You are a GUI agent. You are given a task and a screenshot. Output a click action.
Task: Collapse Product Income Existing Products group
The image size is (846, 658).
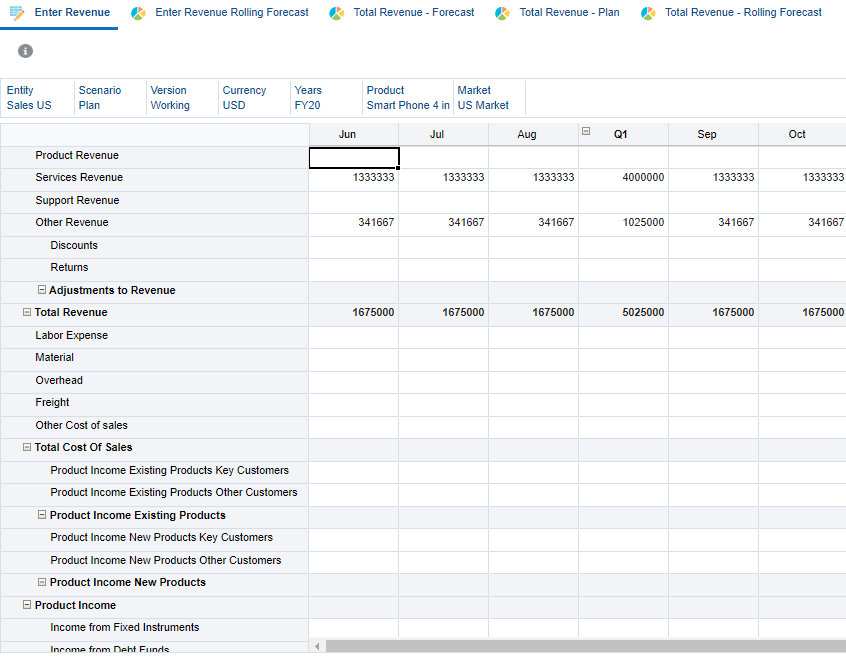coord(42,515)
